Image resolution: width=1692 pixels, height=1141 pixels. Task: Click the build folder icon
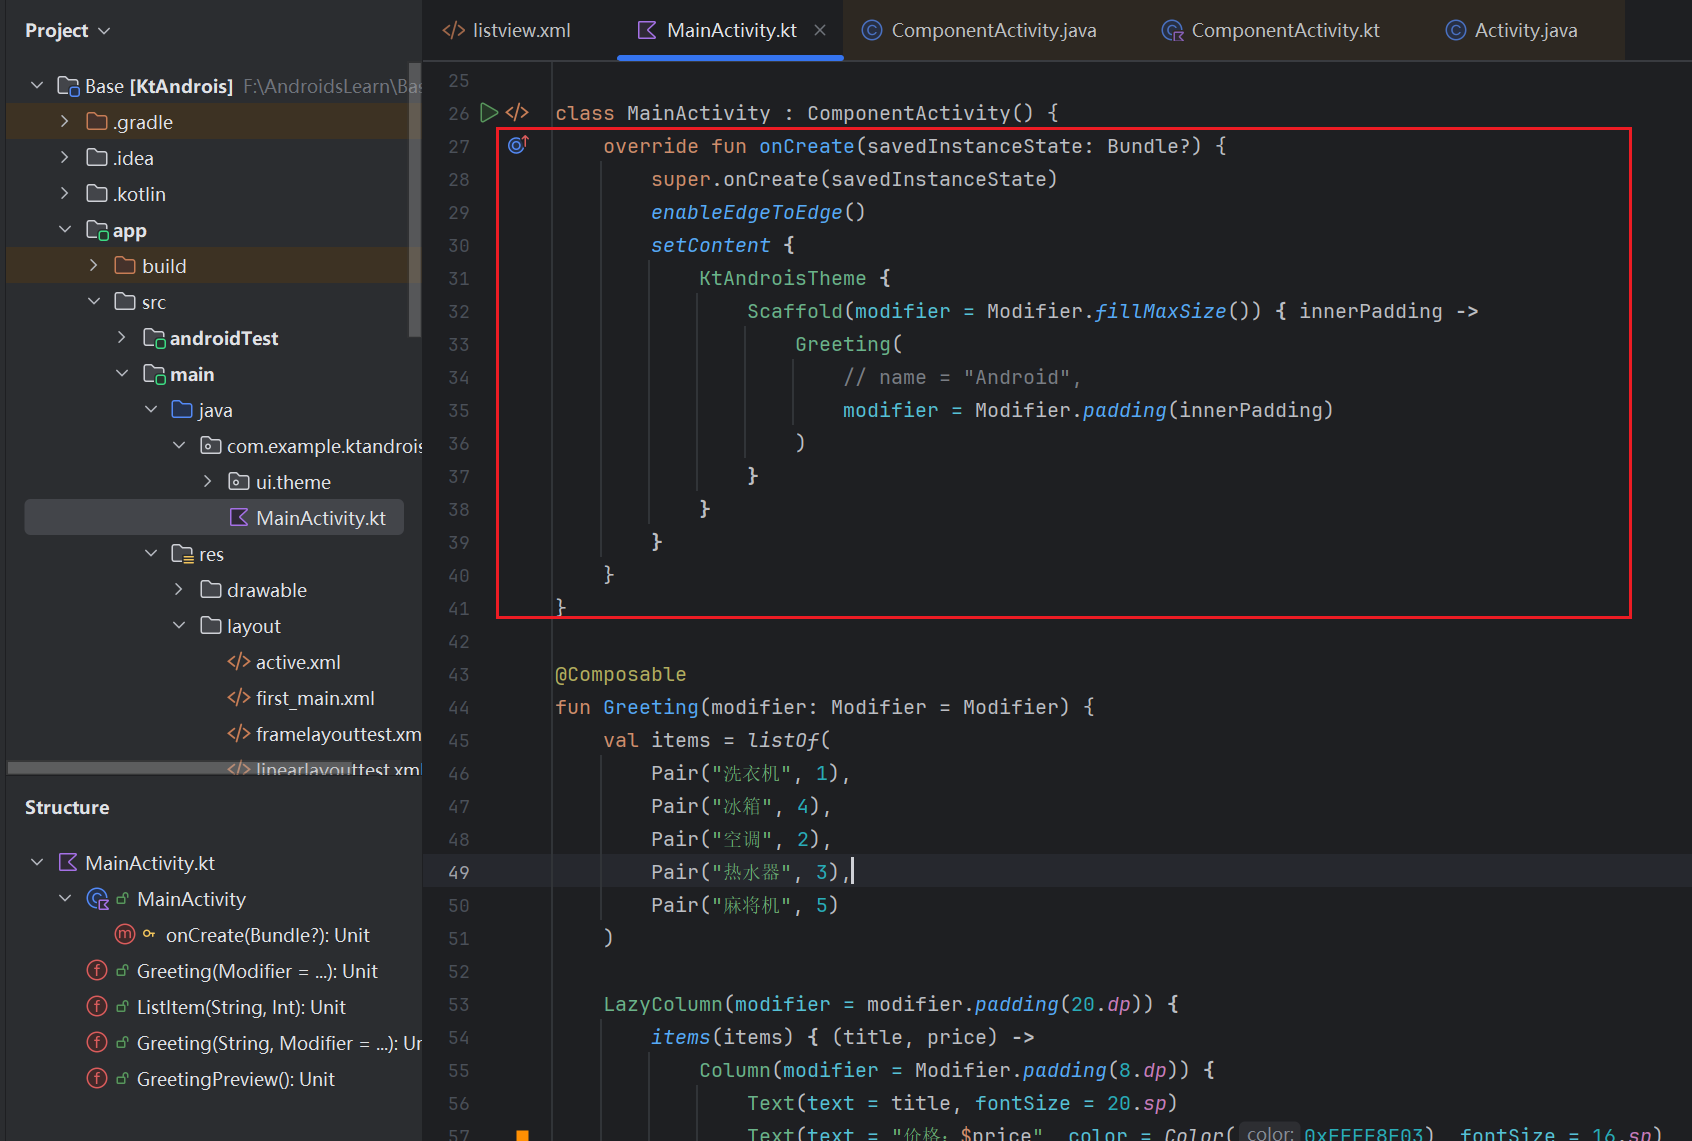tap(125, 266)
